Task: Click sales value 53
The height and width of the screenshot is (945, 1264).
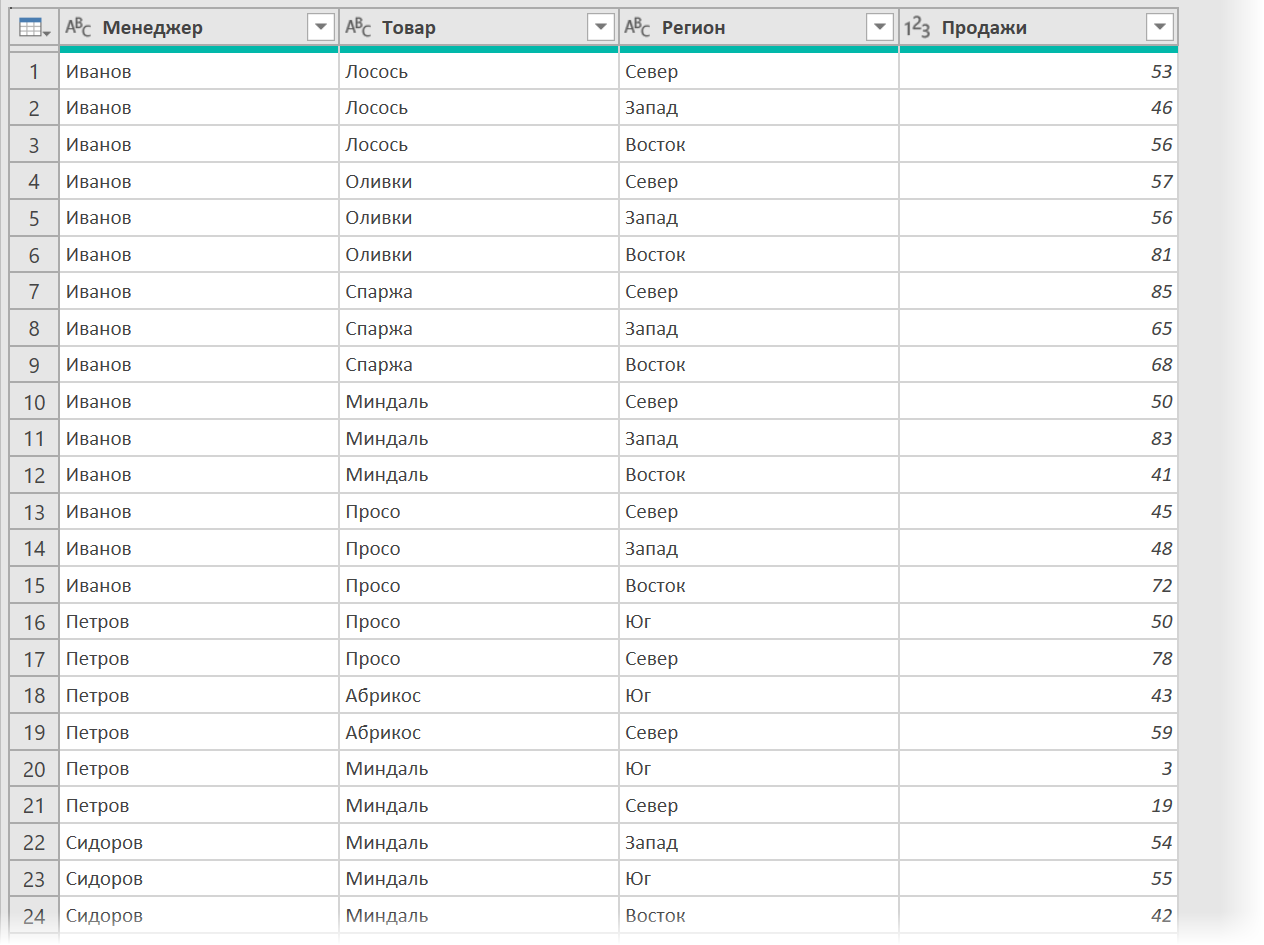Action: [x=1038, y=71]
